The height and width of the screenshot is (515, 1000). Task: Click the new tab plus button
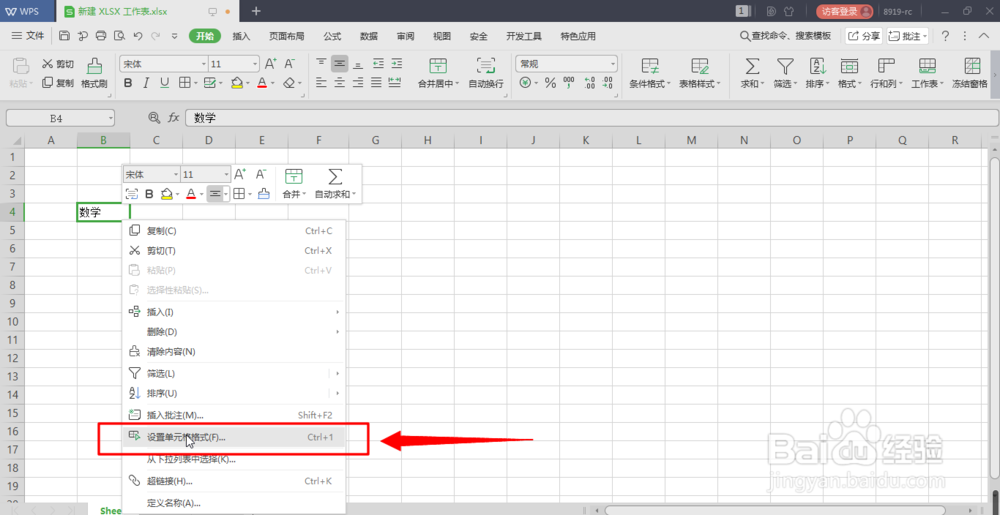pos(256,11)
